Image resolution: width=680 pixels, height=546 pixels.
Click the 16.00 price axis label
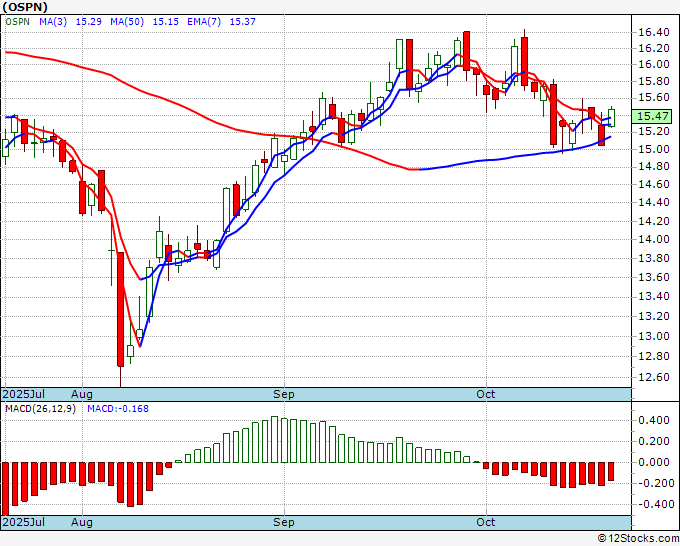pyautogui.click(x=654, y=64)
